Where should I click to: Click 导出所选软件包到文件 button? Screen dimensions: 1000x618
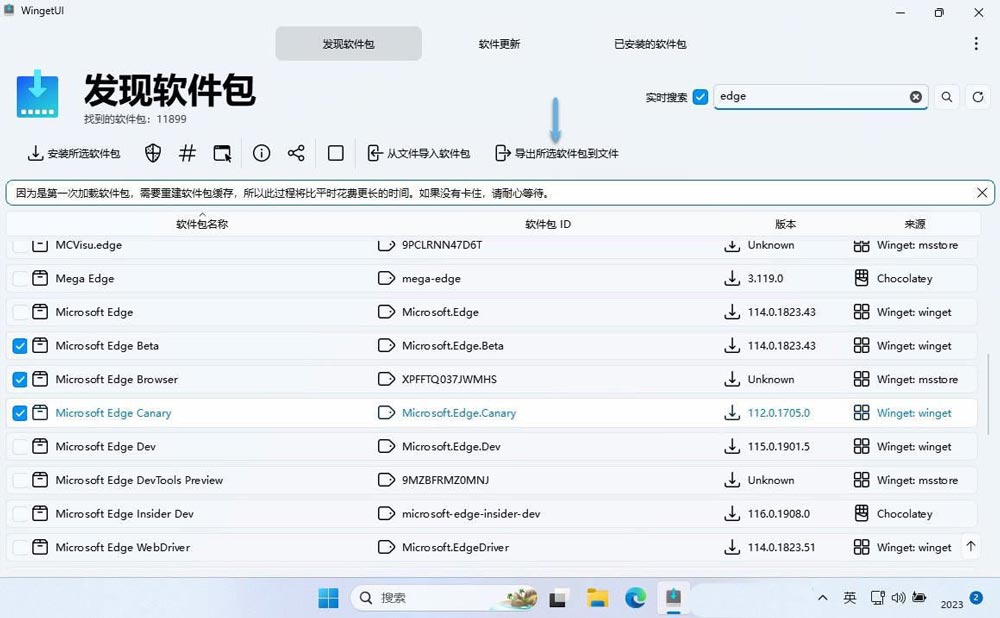click(557, 153)
